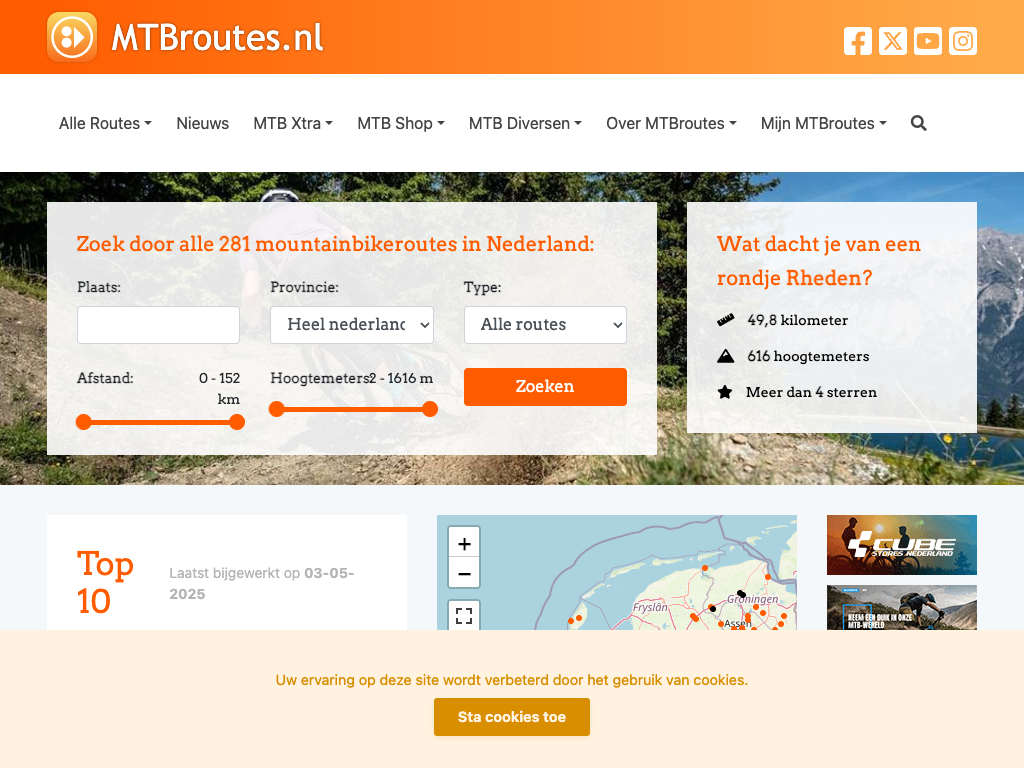Click the Hoogtemeters slider left handle
The image size is (1024, 768).
(x=277, y=409)
